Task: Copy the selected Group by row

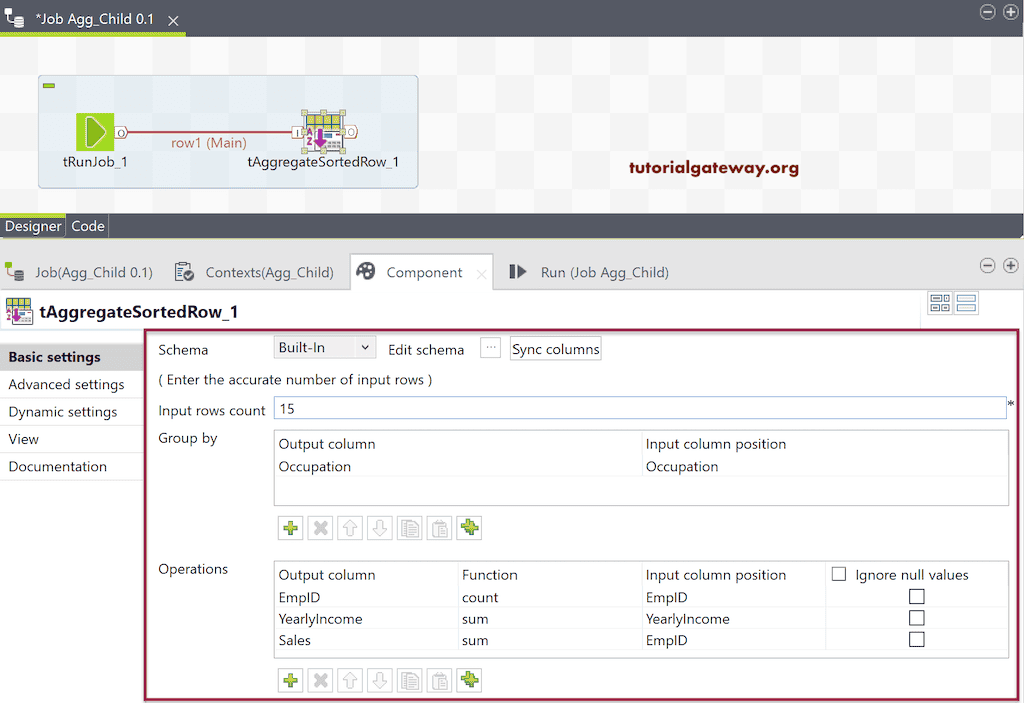Action: tap(409, 527)
